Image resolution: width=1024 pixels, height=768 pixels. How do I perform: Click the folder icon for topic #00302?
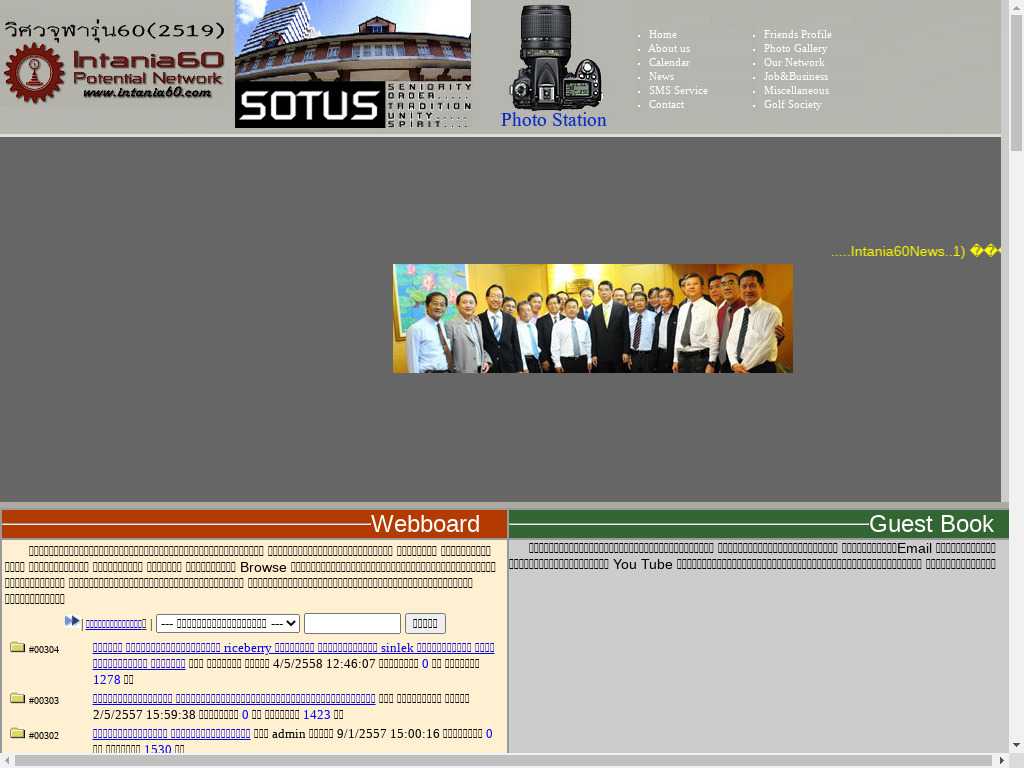coord(18,733)
